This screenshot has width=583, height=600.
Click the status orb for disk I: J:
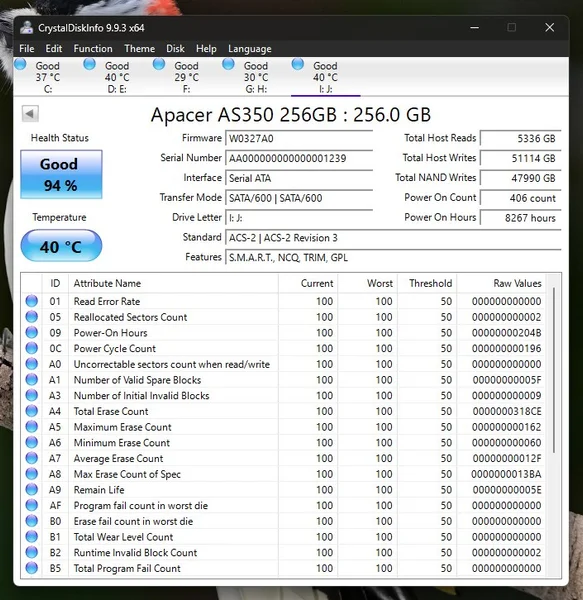(298, 64)
